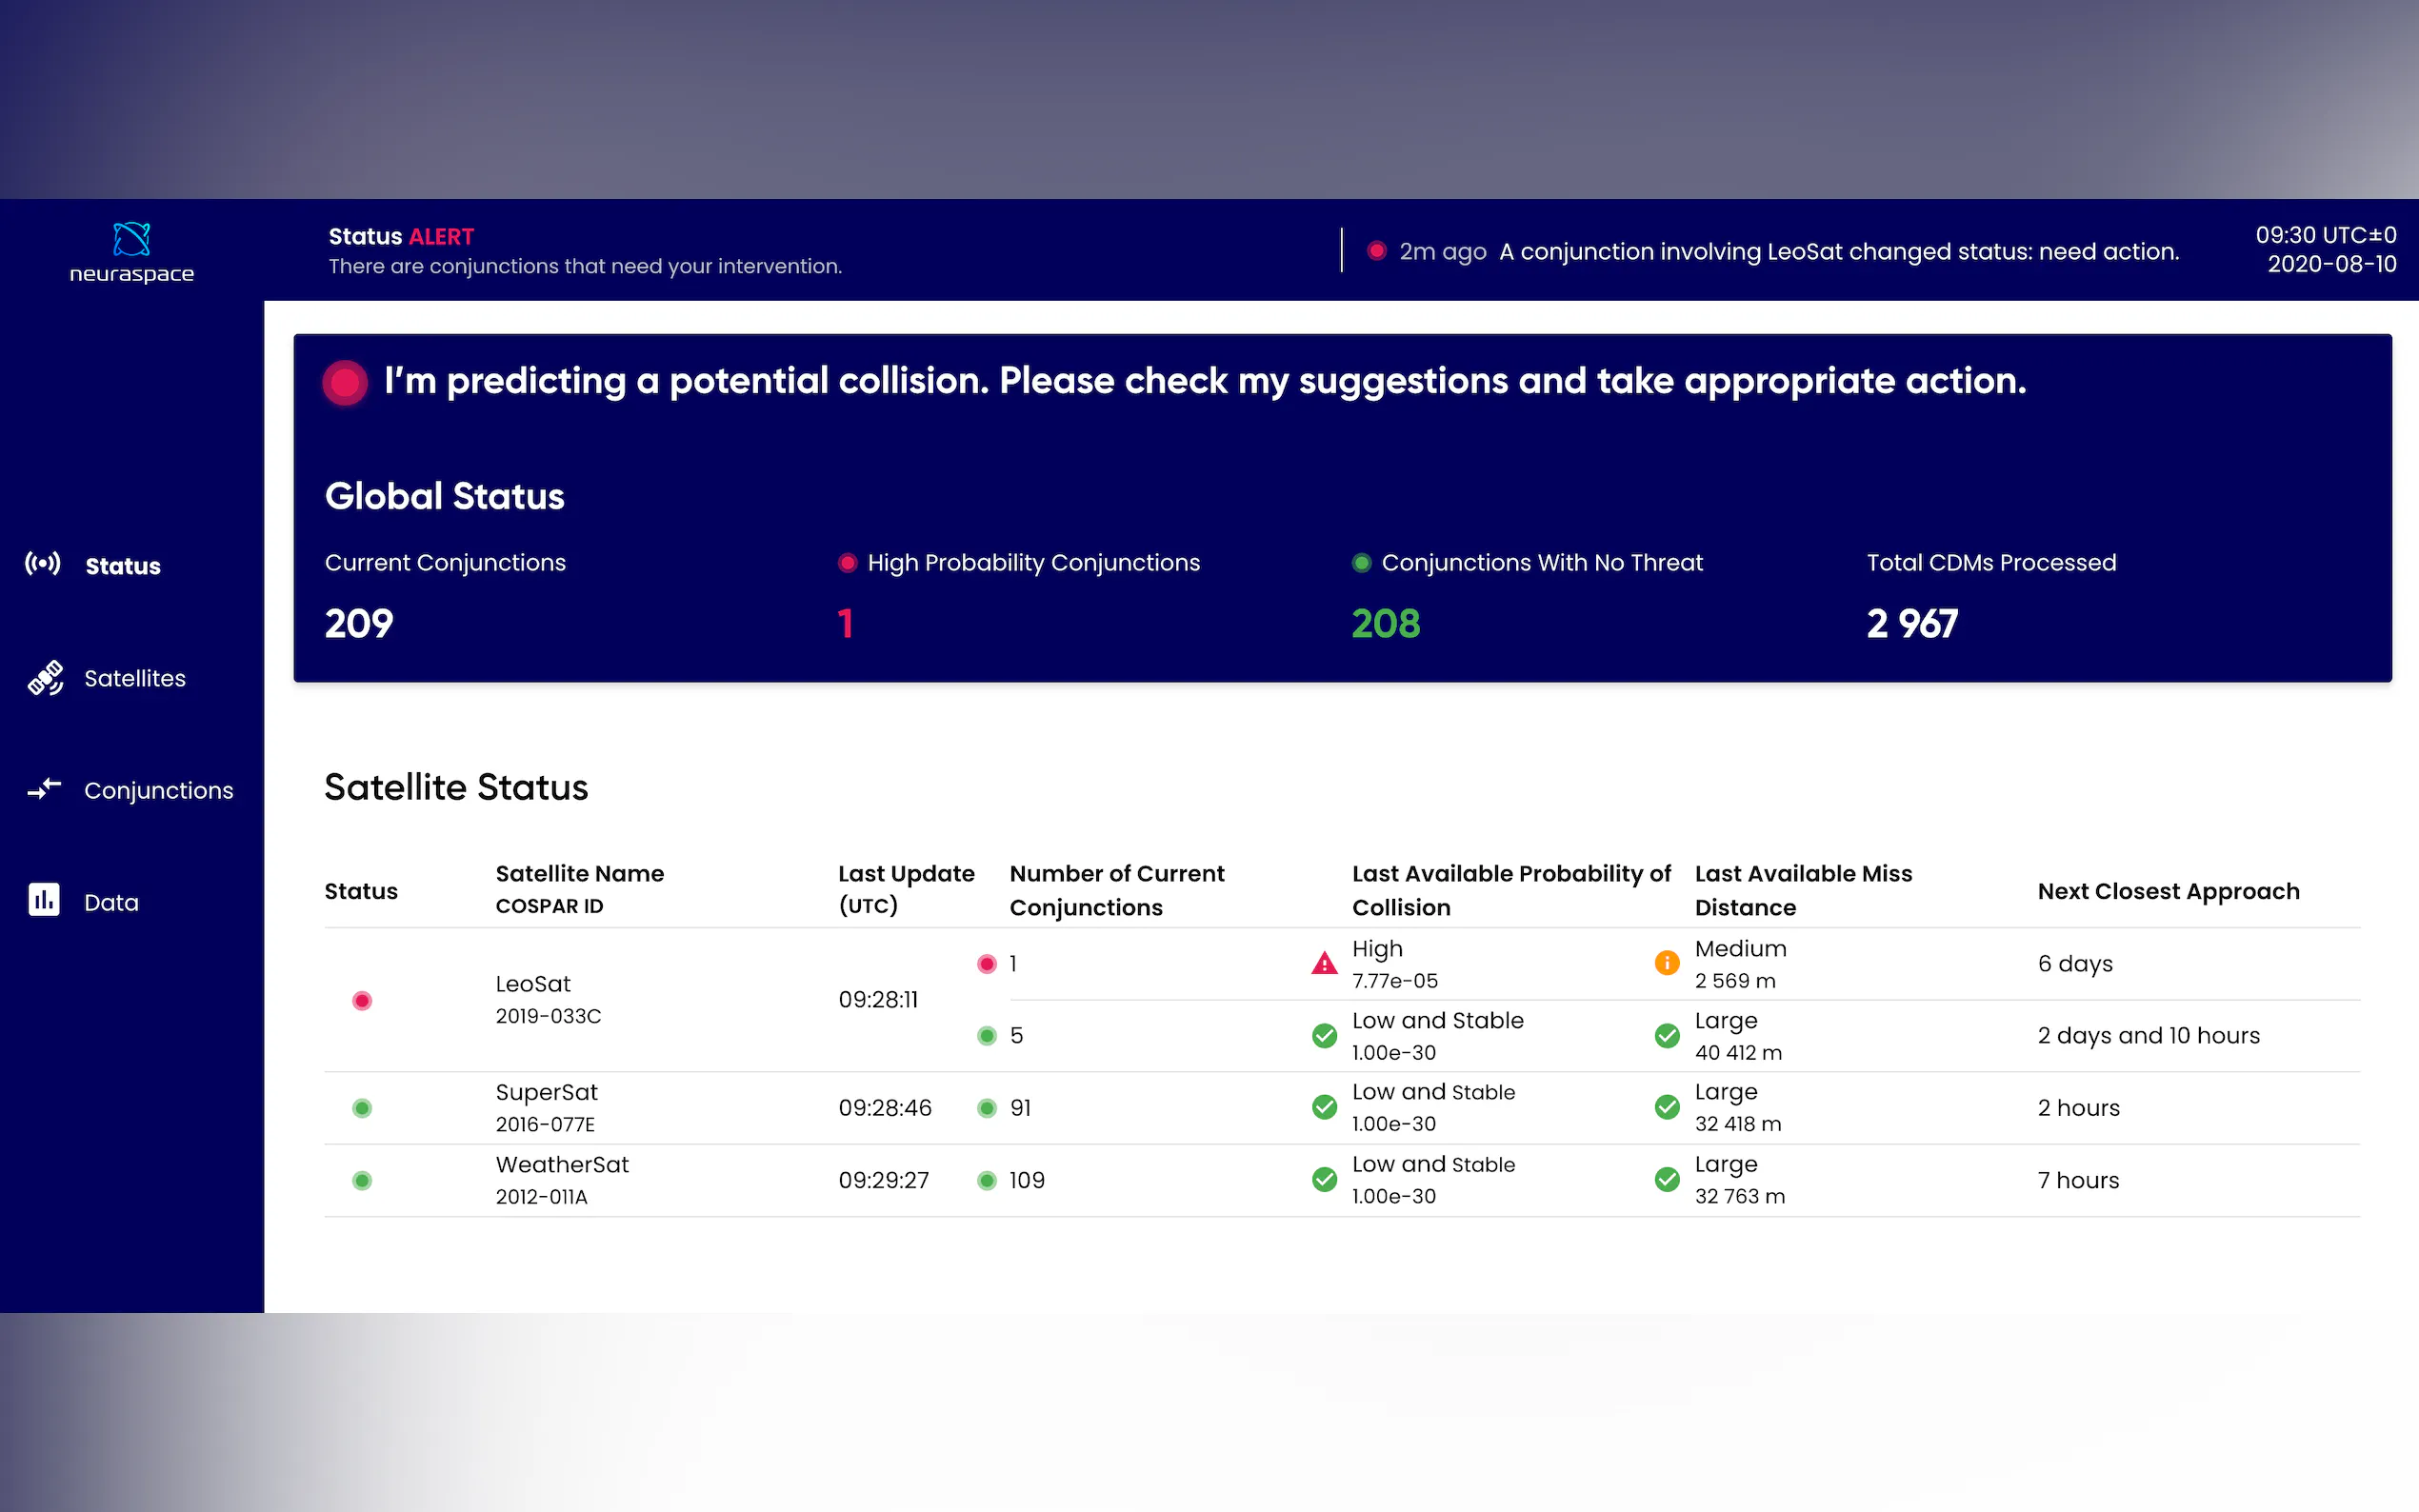Click the Conjunctions arrows icon
Image resolution: width=2419 pixels, height=1512 pixels.
(44, 789)
